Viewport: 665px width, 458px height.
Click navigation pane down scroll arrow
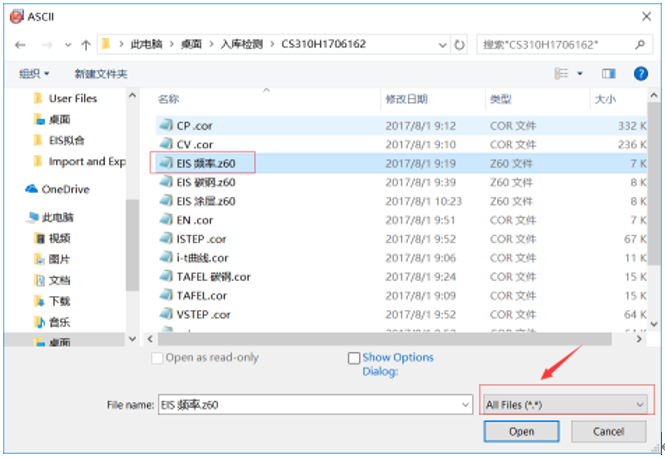pyautogui.click(x=132, y=339)
